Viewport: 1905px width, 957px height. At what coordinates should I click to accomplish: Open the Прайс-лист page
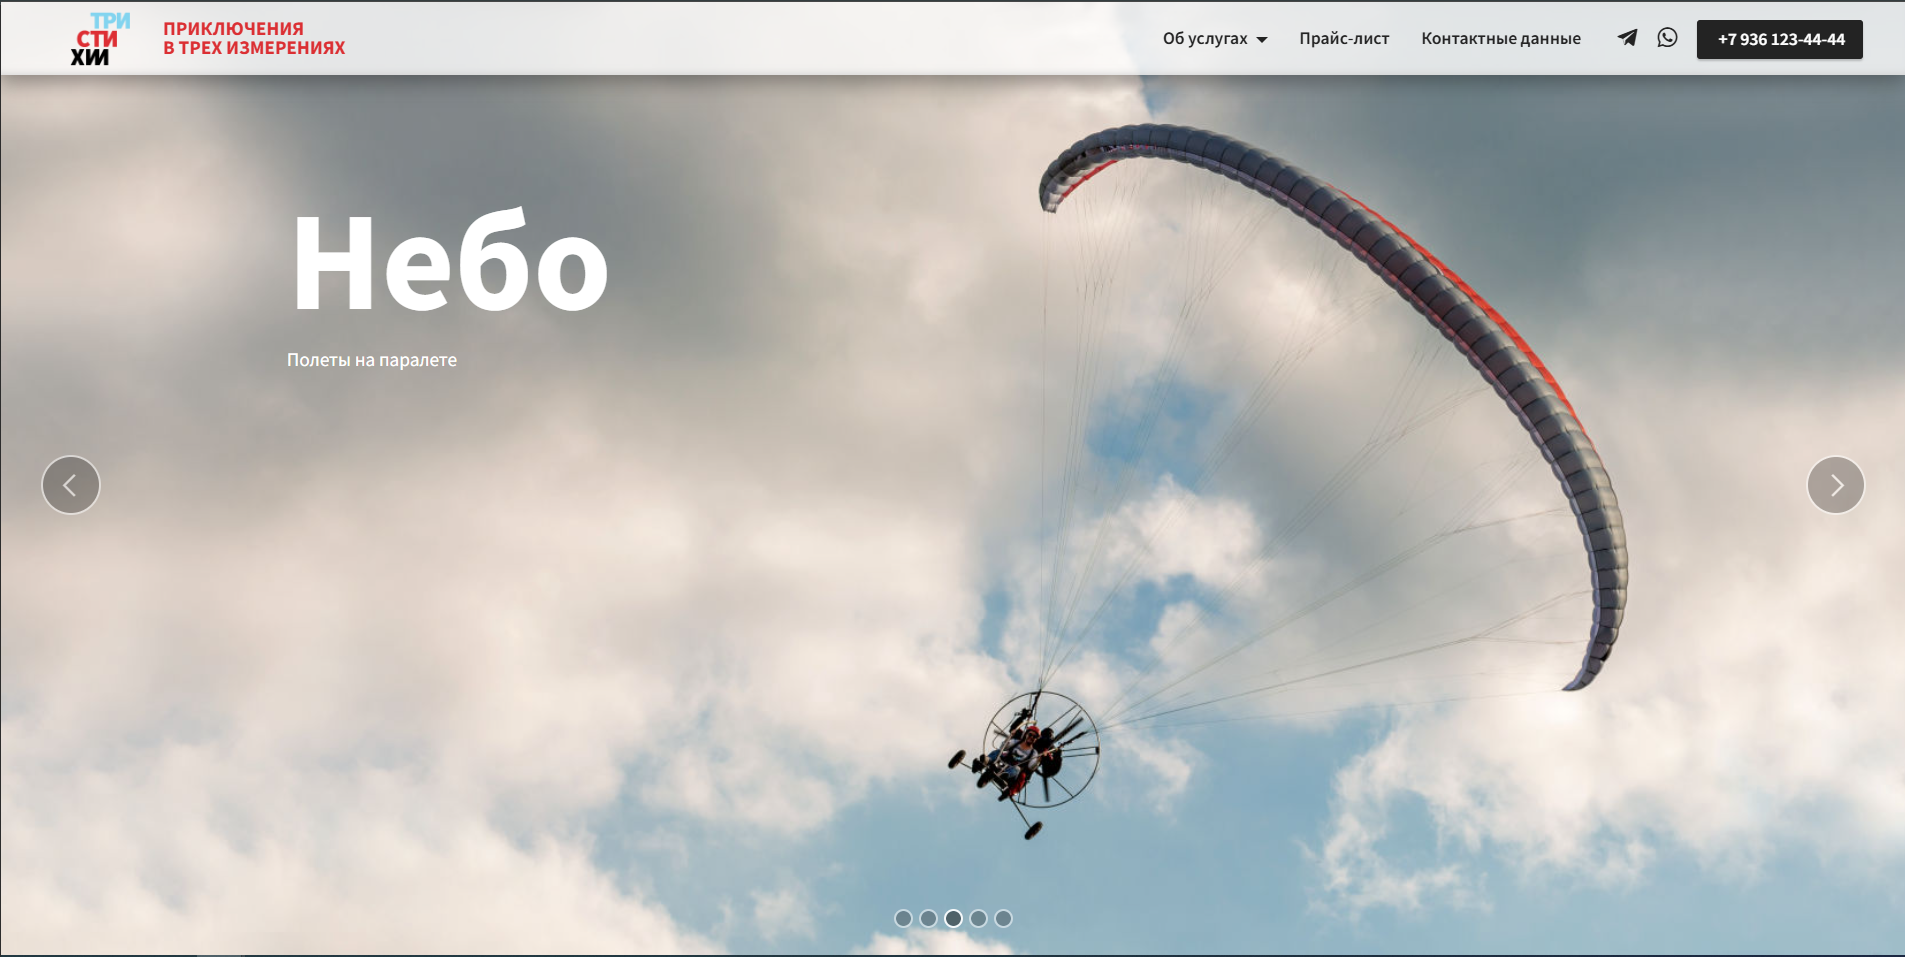pos(1344,39)
